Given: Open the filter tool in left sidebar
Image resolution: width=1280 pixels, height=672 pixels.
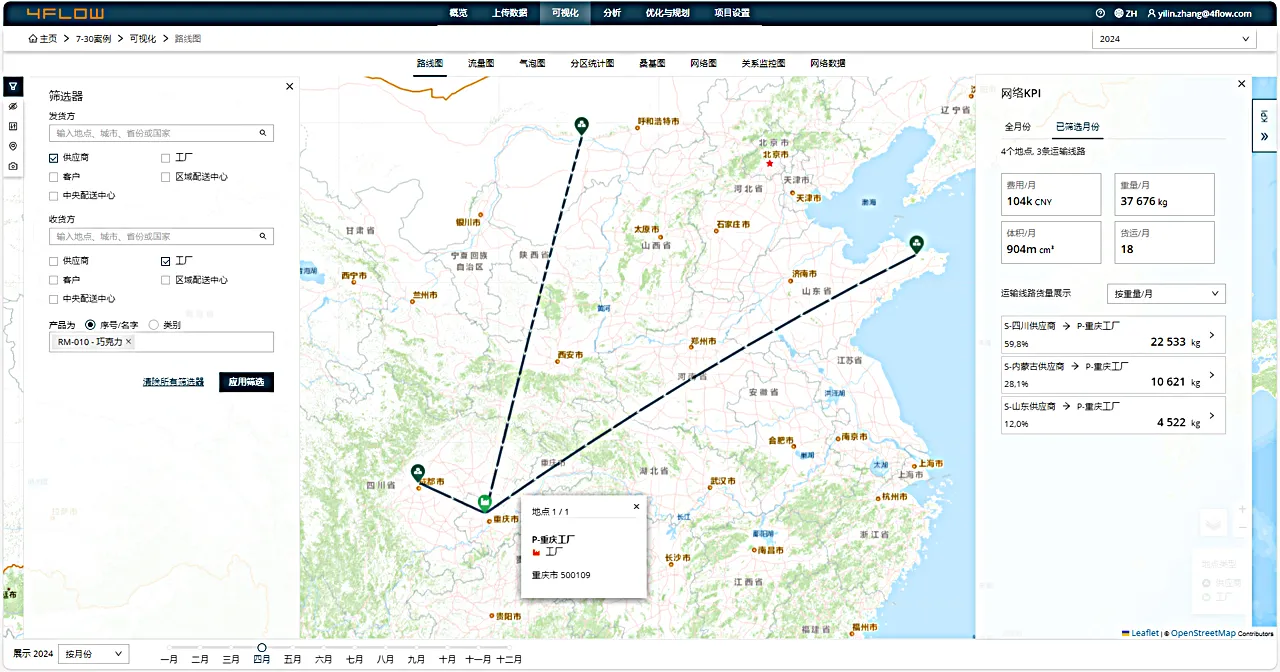Looking at the screenshot, I should [13, 87].
